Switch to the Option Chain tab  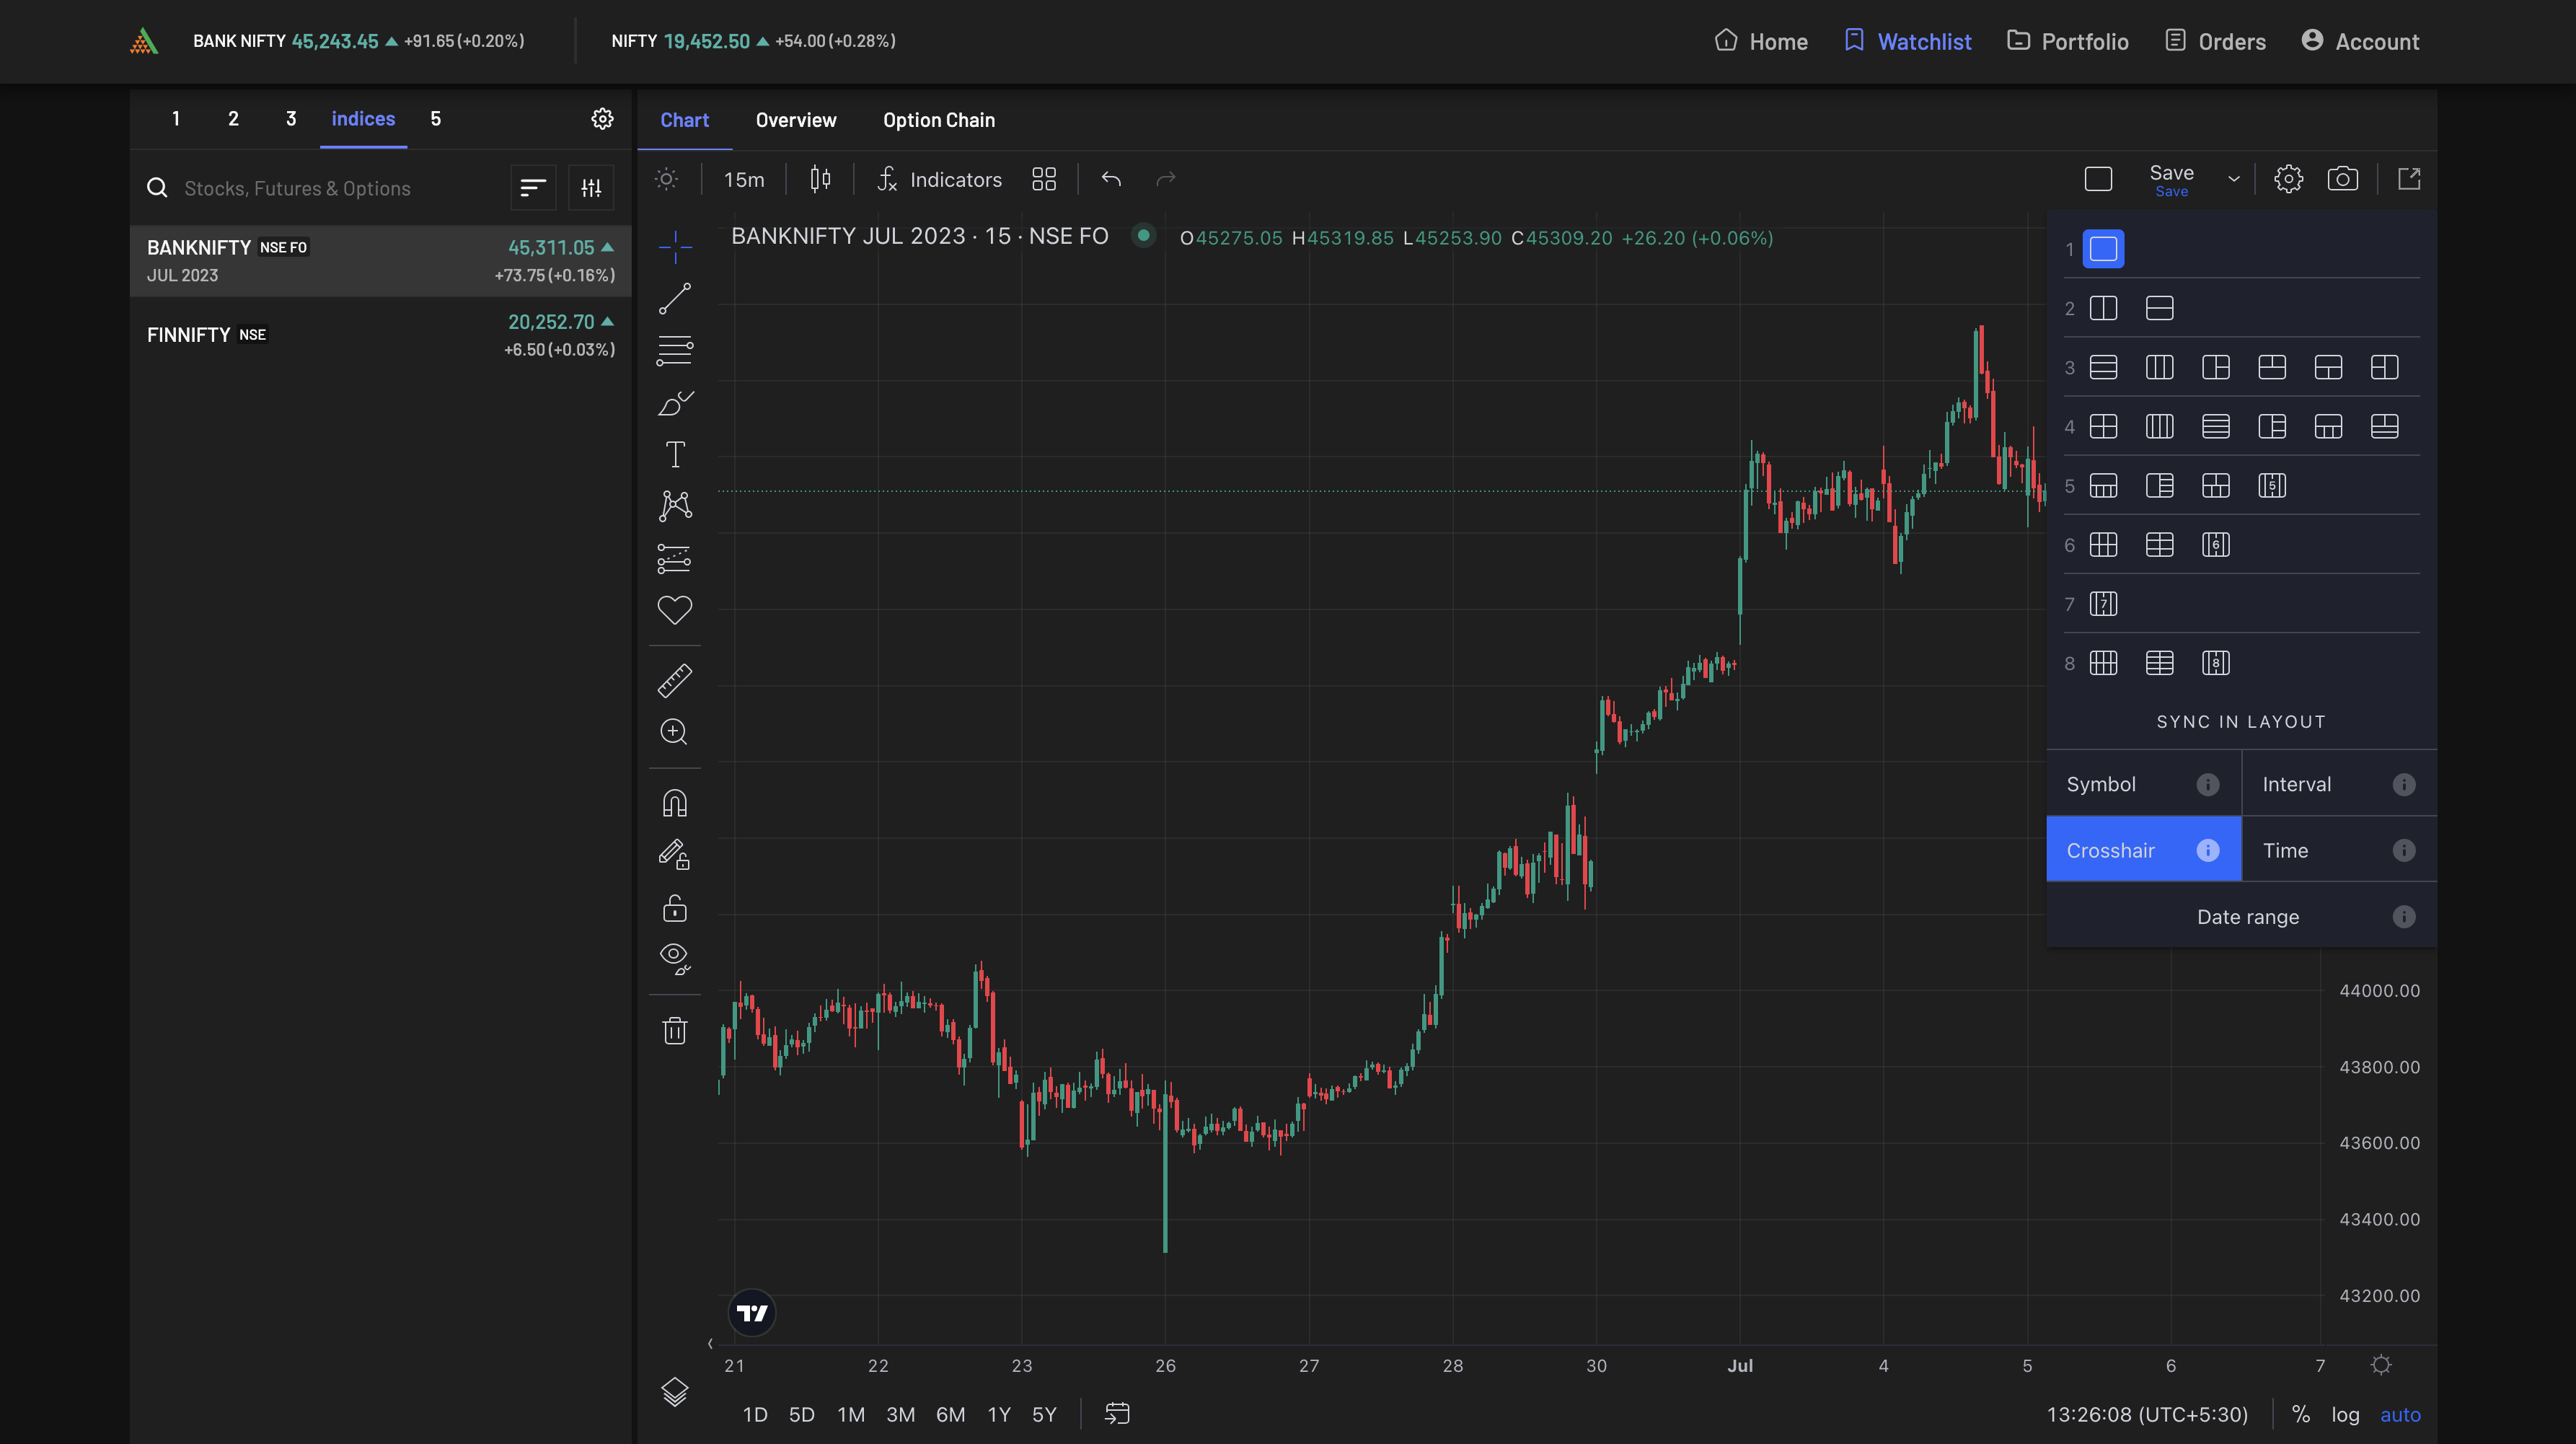click(x=938, y=120)
